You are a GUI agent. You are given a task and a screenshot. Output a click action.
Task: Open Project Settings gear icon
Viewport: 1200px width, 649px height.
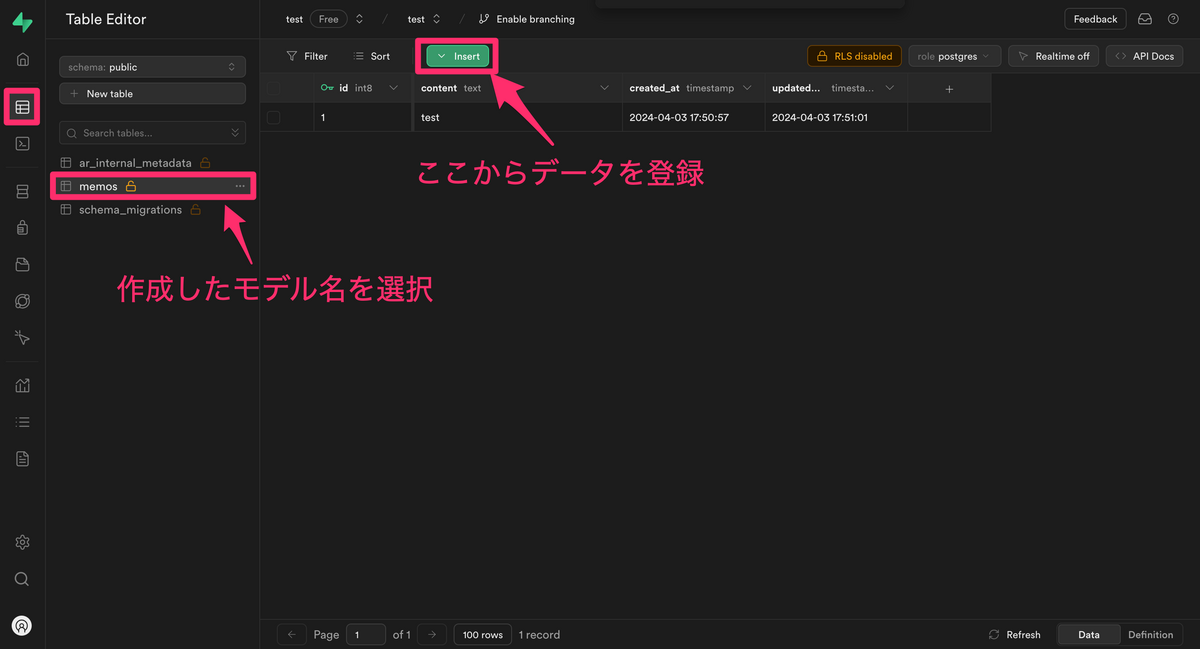(22, 542)
